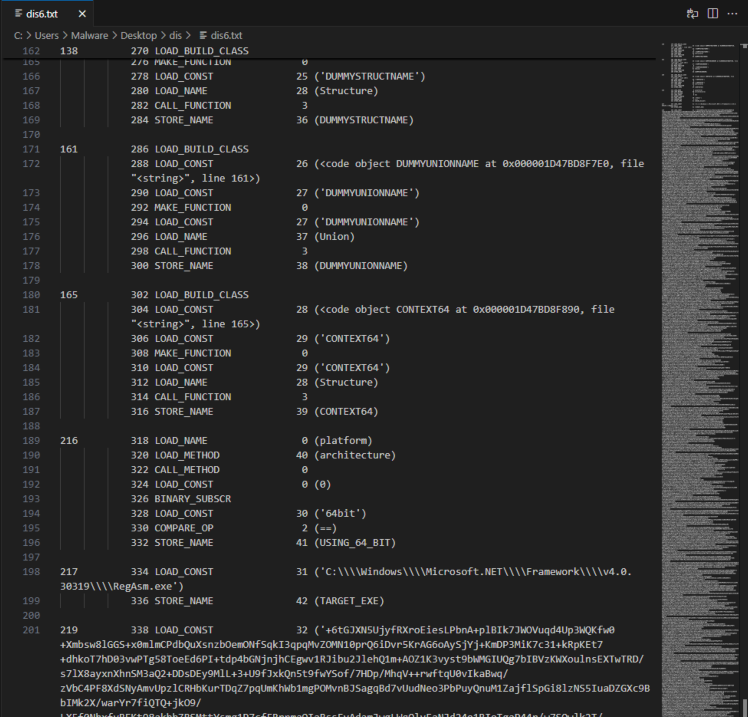Click '338 LOAD_CONST' on line 201
The image size is (748, 717).
point(172,630)
